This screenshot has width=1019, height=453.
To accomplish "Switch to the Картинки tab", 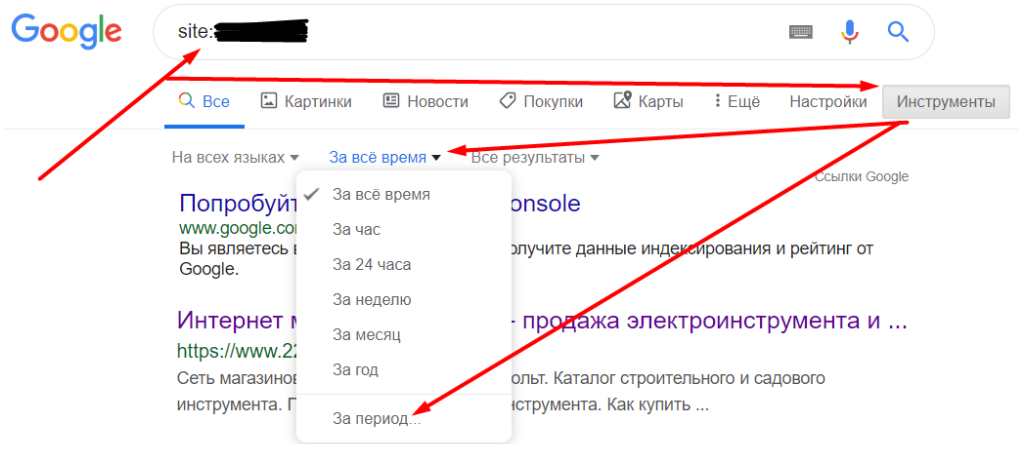I will tap(306, 101).
